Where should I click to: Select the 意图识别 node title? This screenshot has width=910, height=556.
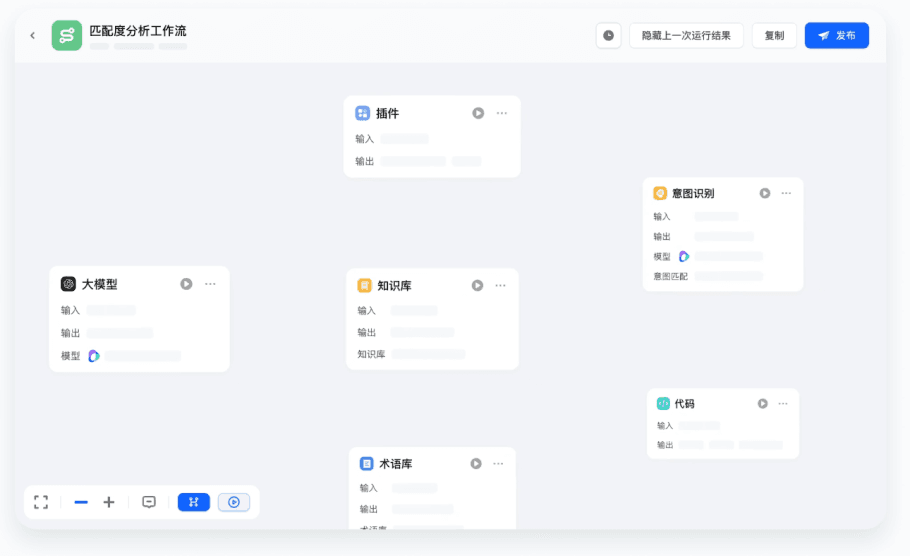tap(694, 193)
